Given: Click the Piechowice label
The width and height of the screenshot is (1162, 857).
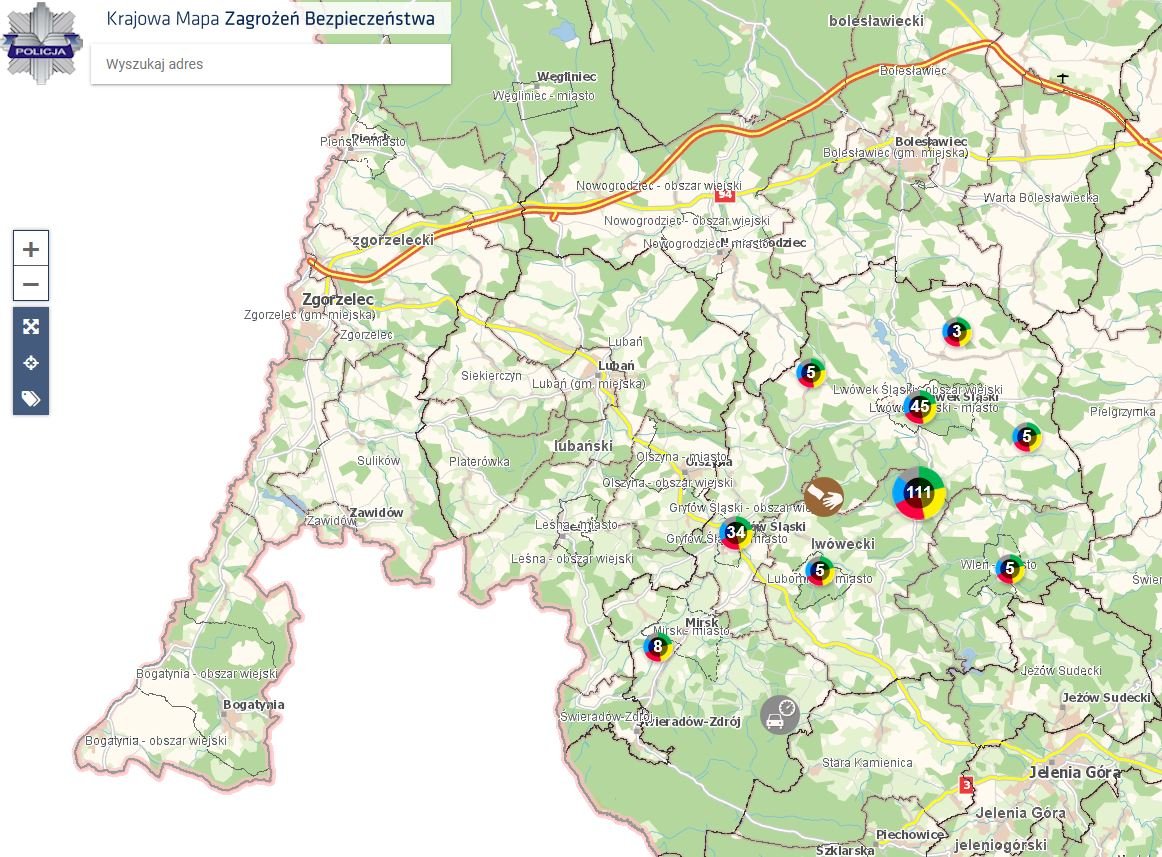Looking at the screenshot, I should (910, 834).
